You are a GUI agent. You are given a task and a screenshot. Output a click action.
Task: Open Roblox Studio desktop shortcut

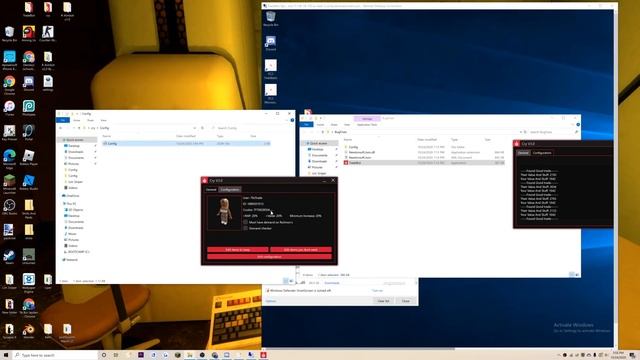click(x=29, y=182)
